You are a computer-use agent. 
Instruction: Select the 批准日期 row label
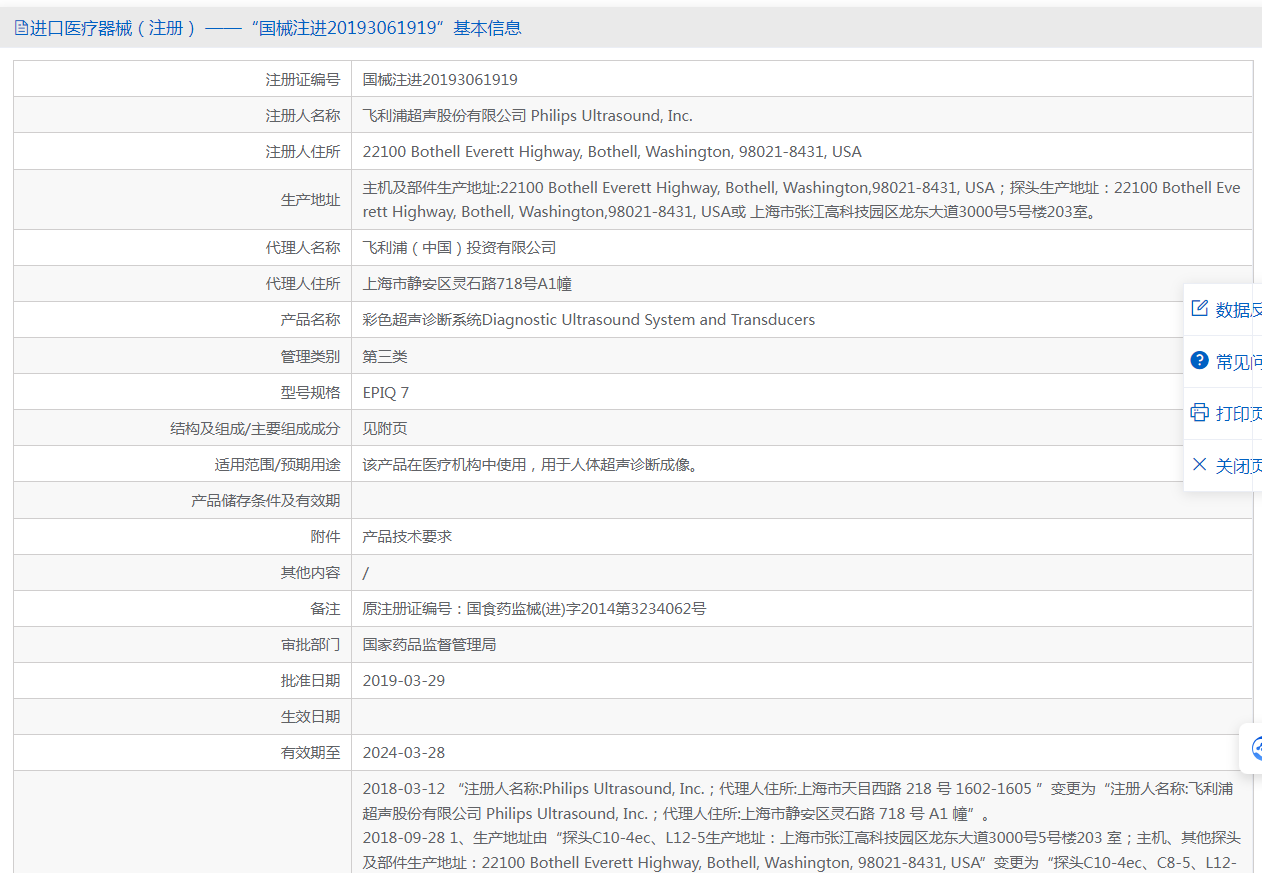(x=310, y=680)
